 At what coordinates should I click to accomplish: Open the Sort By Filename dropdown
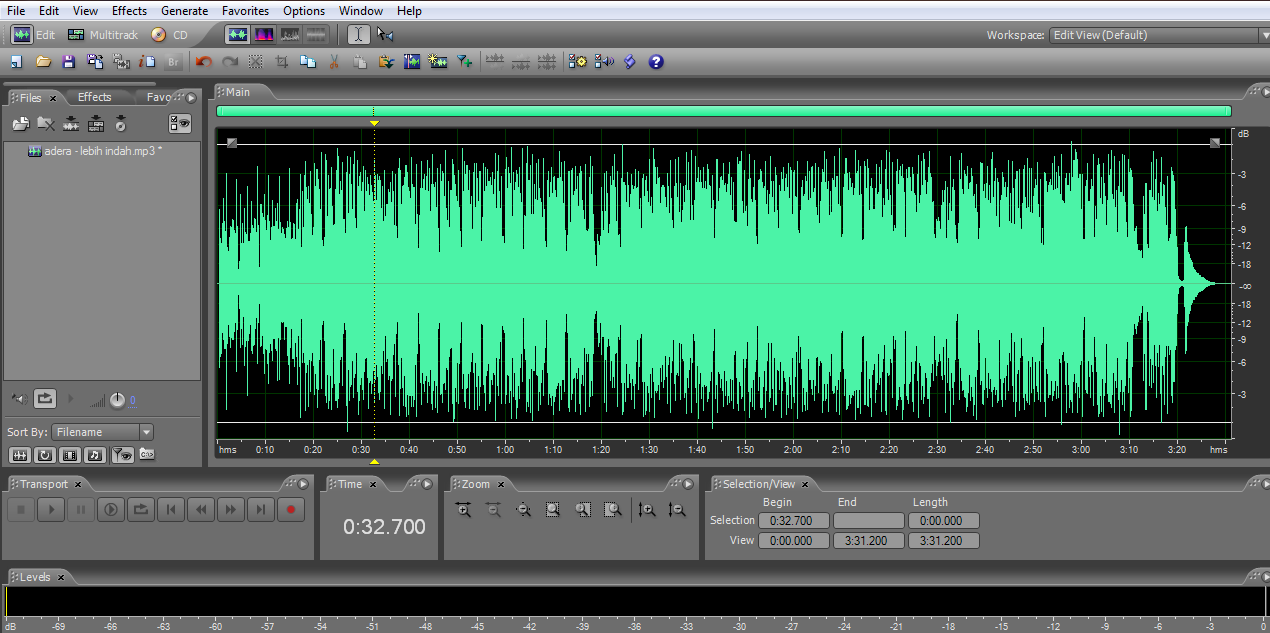coord(144,431)
